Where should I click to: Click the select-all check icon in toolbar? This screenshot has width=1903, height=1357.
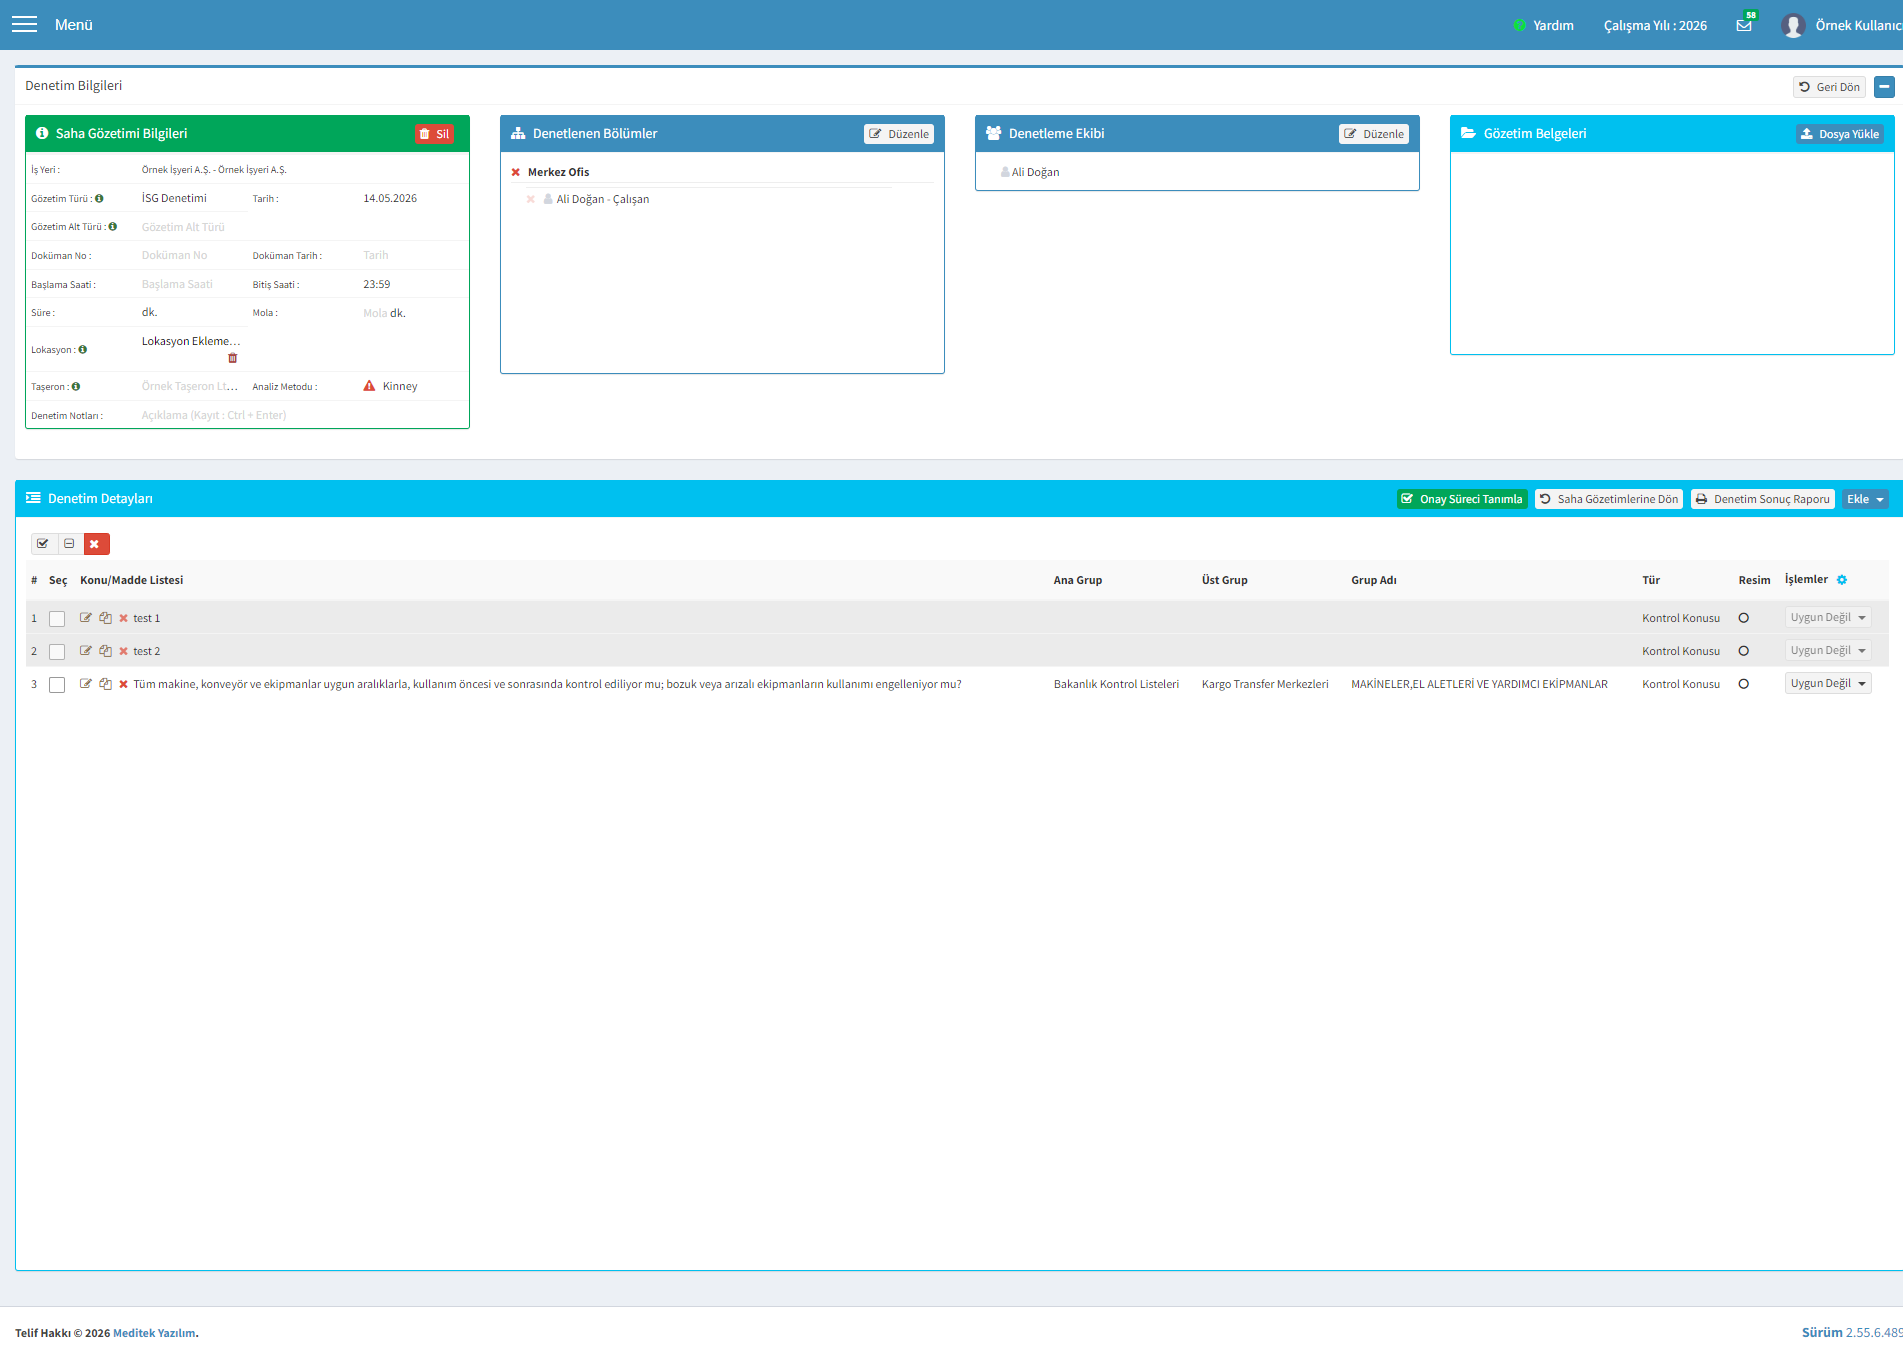click(43, 544)
